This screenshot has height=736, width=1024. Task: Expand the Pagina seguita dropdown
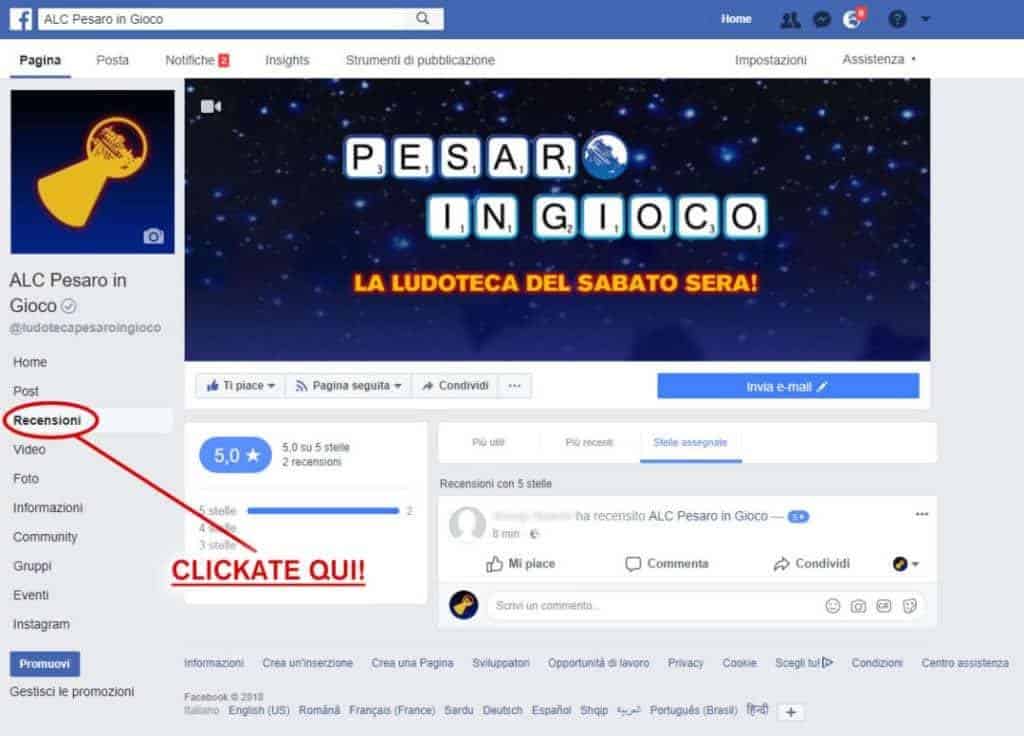348,386
